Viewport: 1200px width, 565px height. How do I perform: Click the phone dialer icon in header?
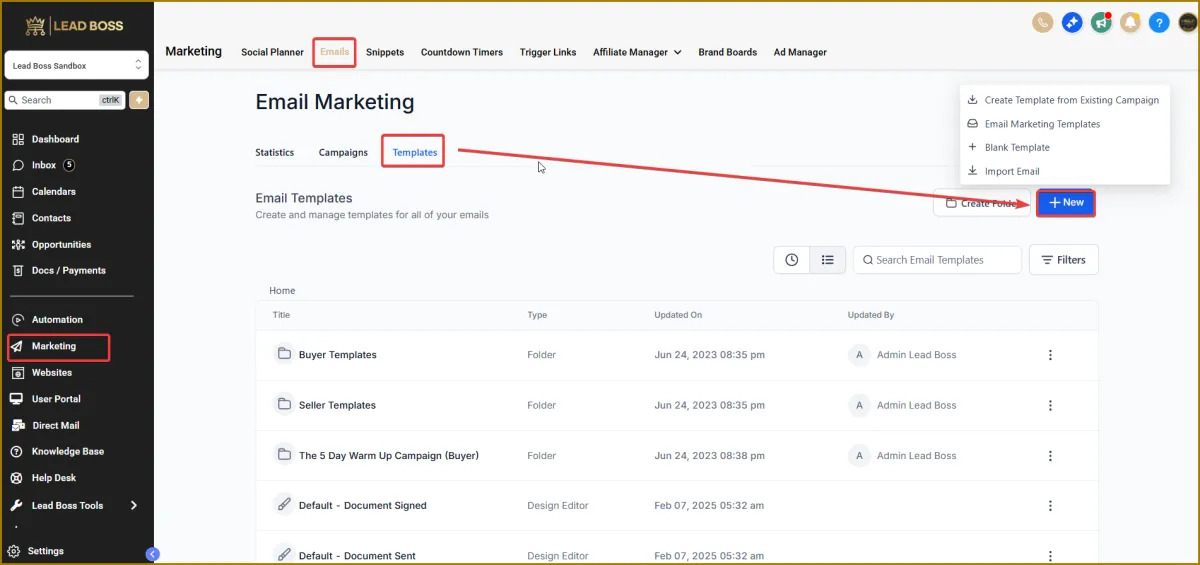point(1043,22)
